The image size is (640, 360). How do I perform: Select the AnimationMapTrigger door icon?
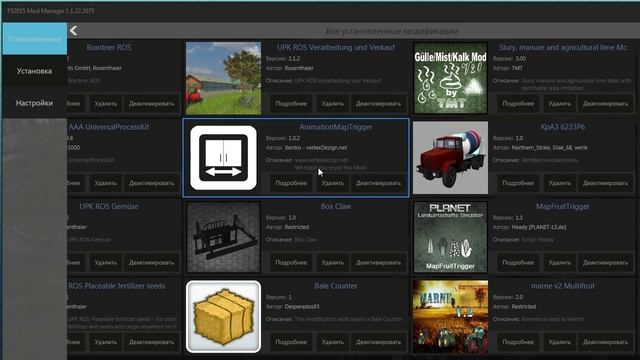pyautogui.click(x=223, y=158)
